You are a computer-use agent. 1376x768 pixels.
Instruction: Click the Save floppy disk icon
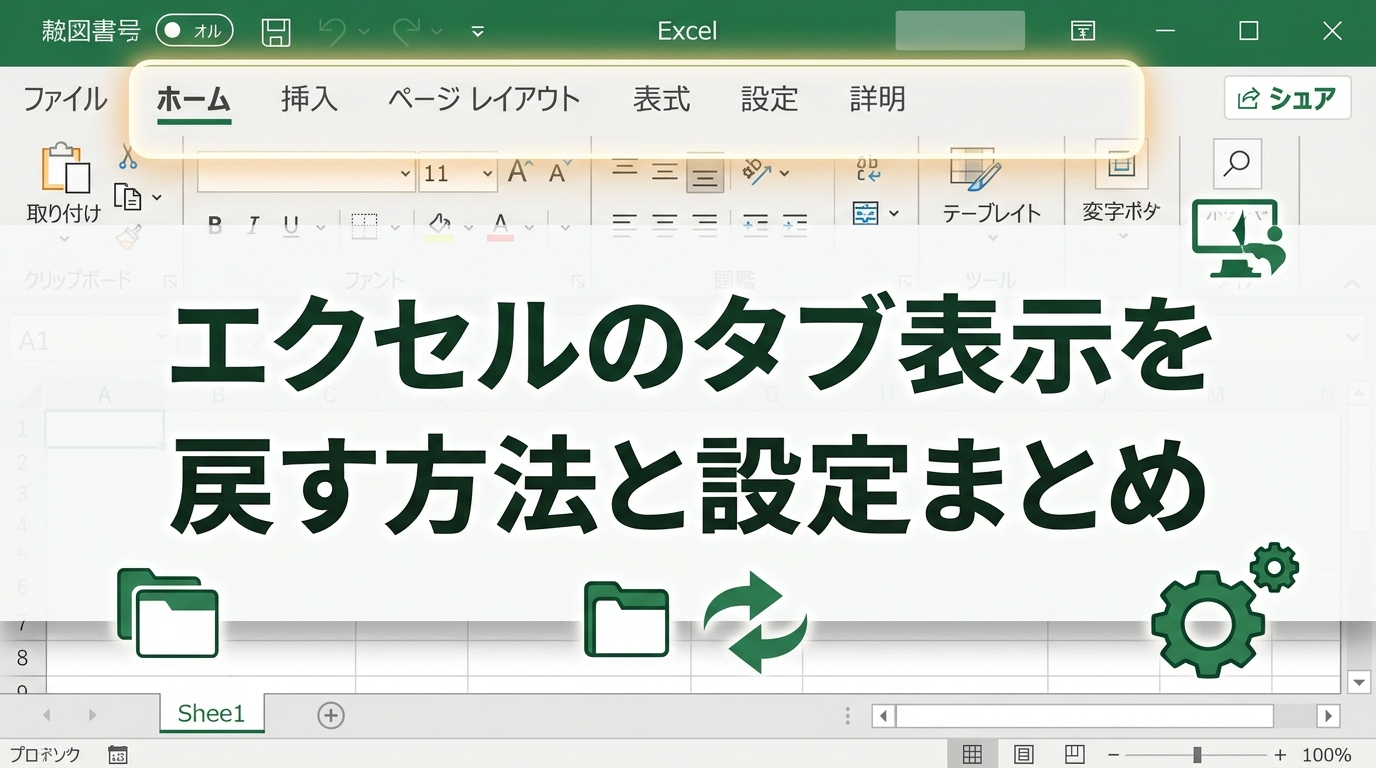pyautogui.click(x=276, y=32)
